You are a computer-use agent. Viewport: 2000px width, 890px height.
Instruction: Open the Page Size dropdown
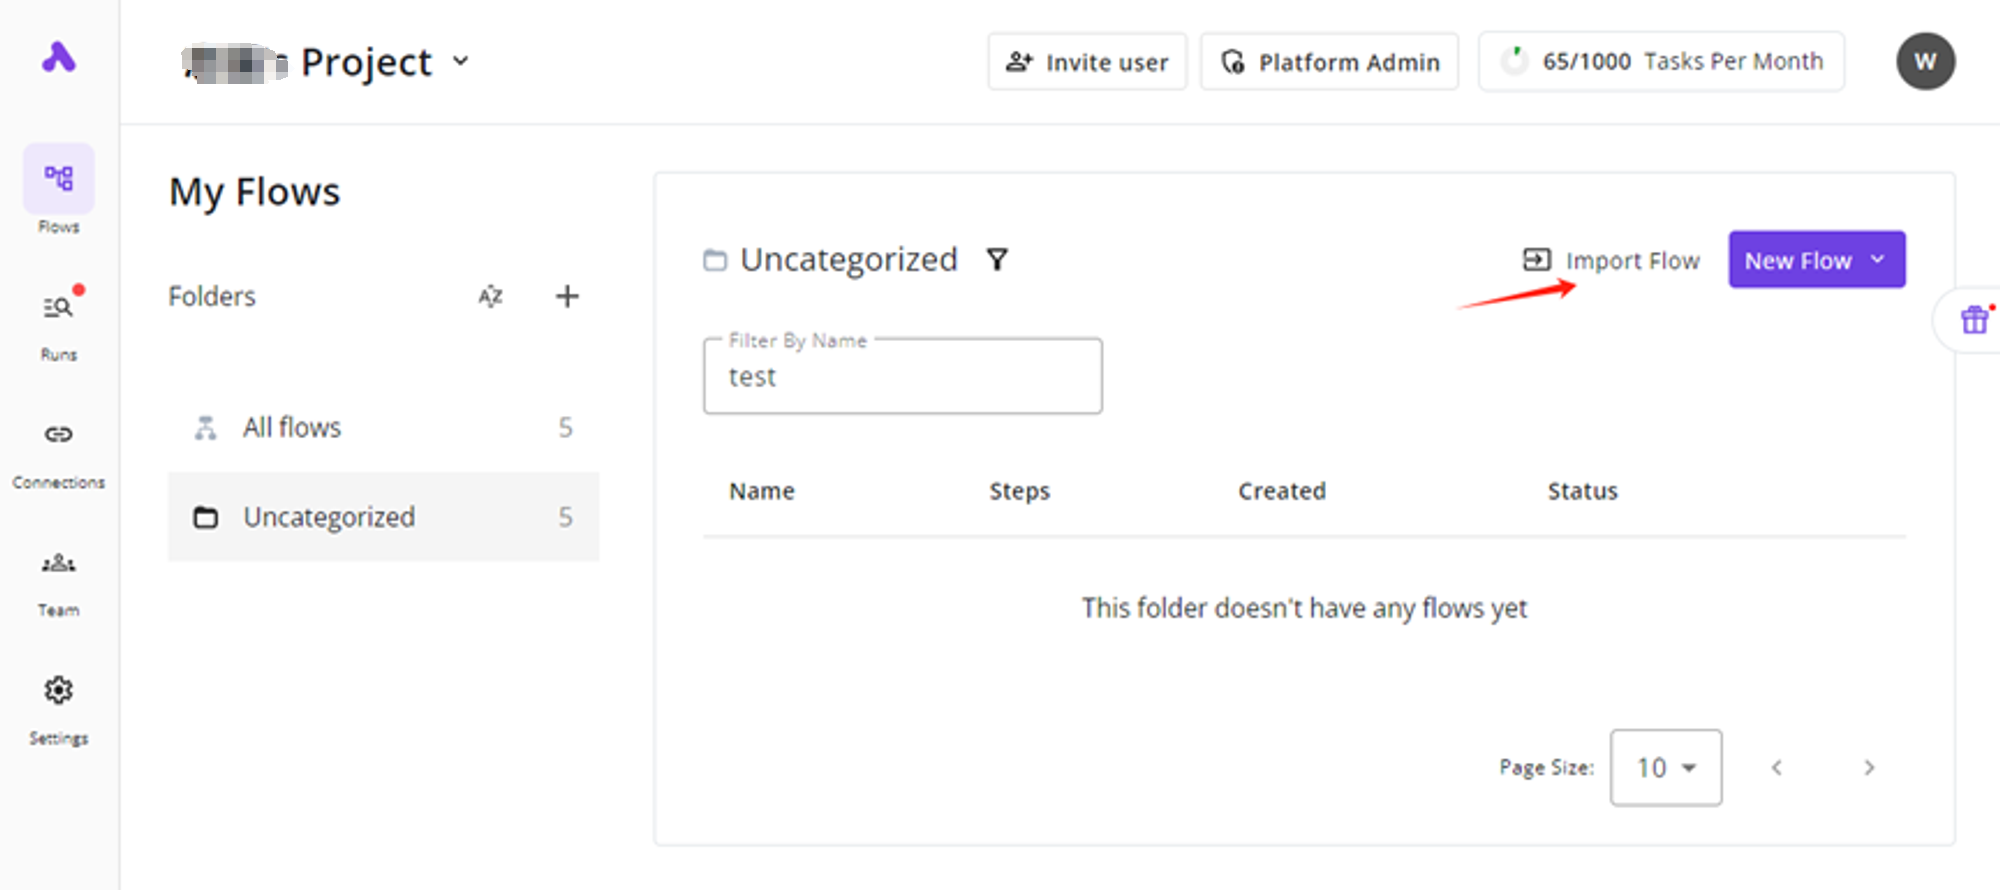tap(1665, 767)
